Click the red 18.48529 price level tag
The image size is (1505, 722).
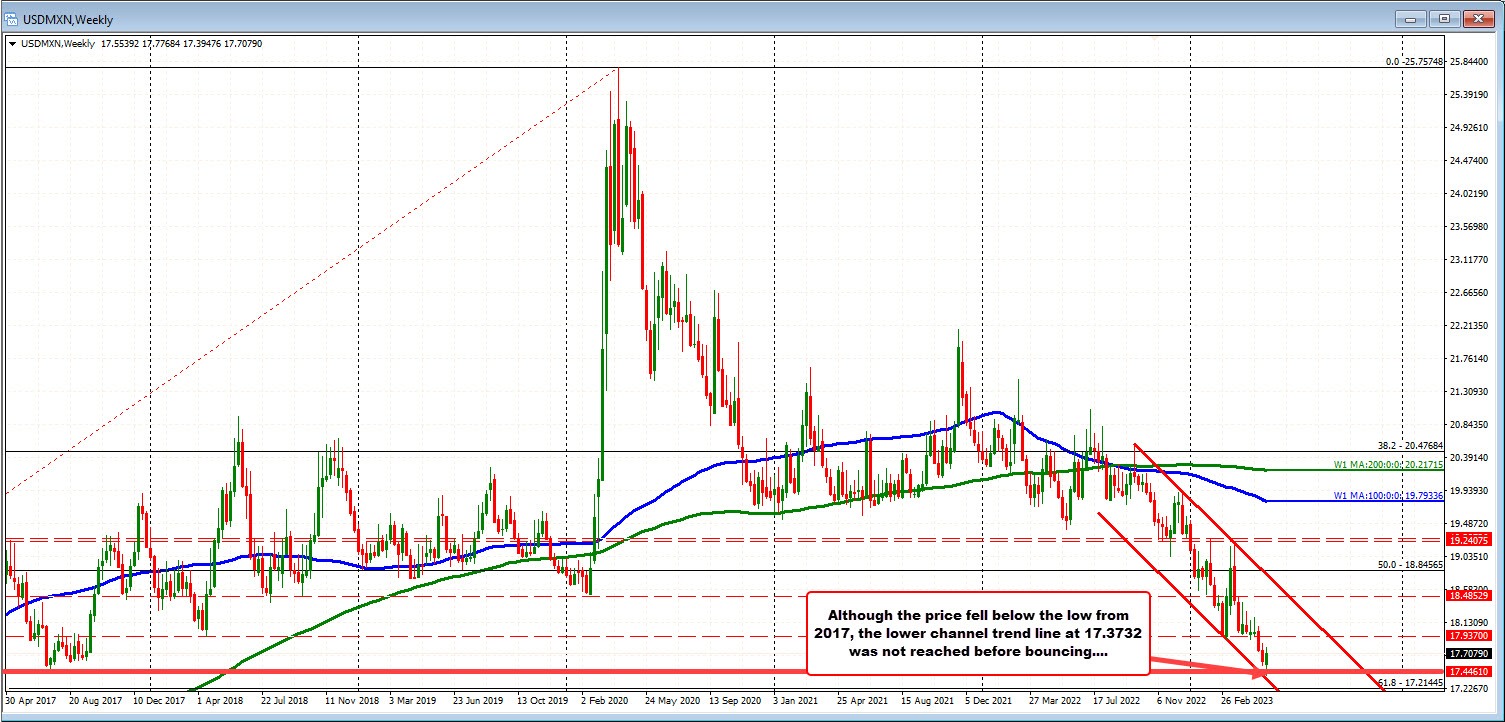coord(1471,595)
